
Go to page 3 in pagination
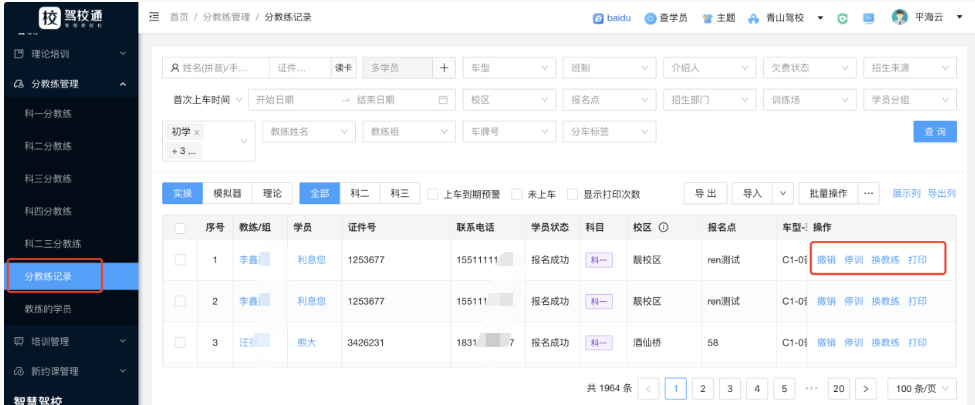[x=729, y=388]
